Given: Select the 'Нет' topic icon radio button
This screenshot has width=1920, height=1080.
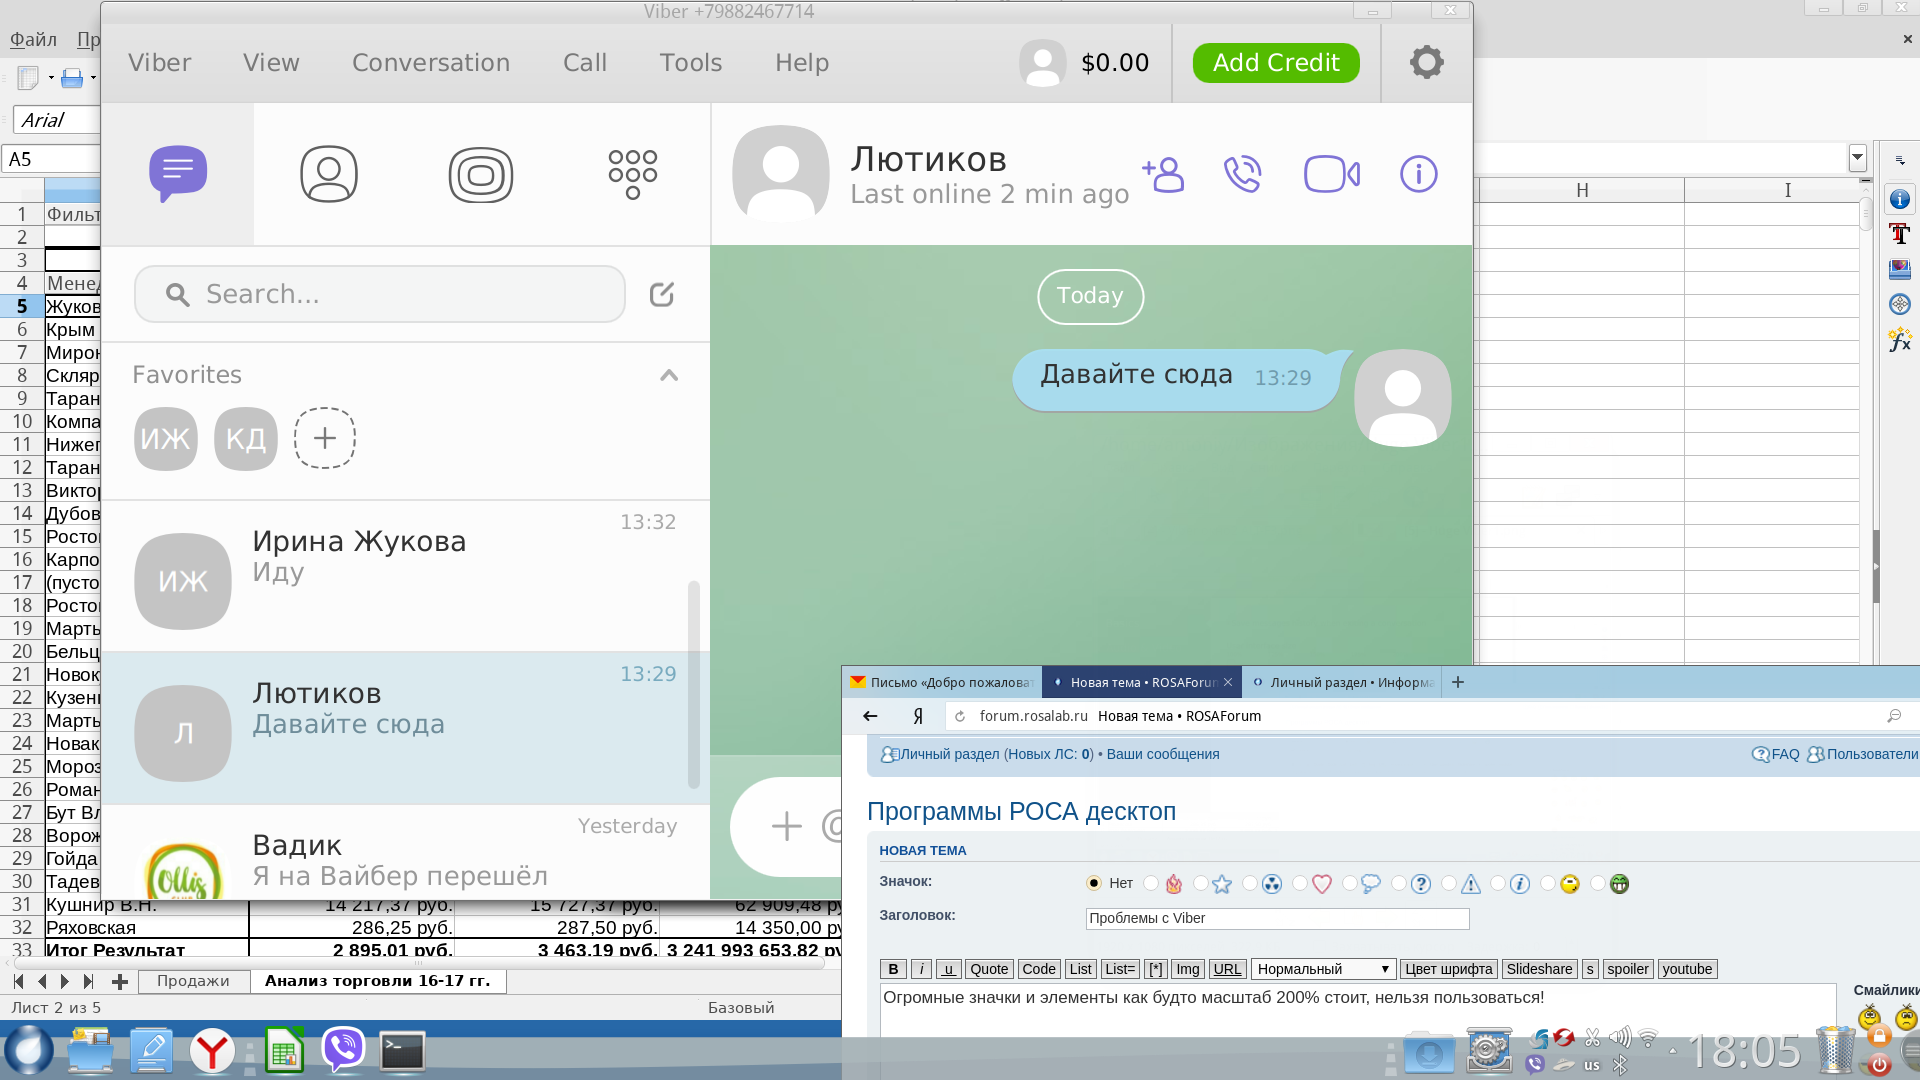Looking at the screenshot, I should tap(1093, 883).
